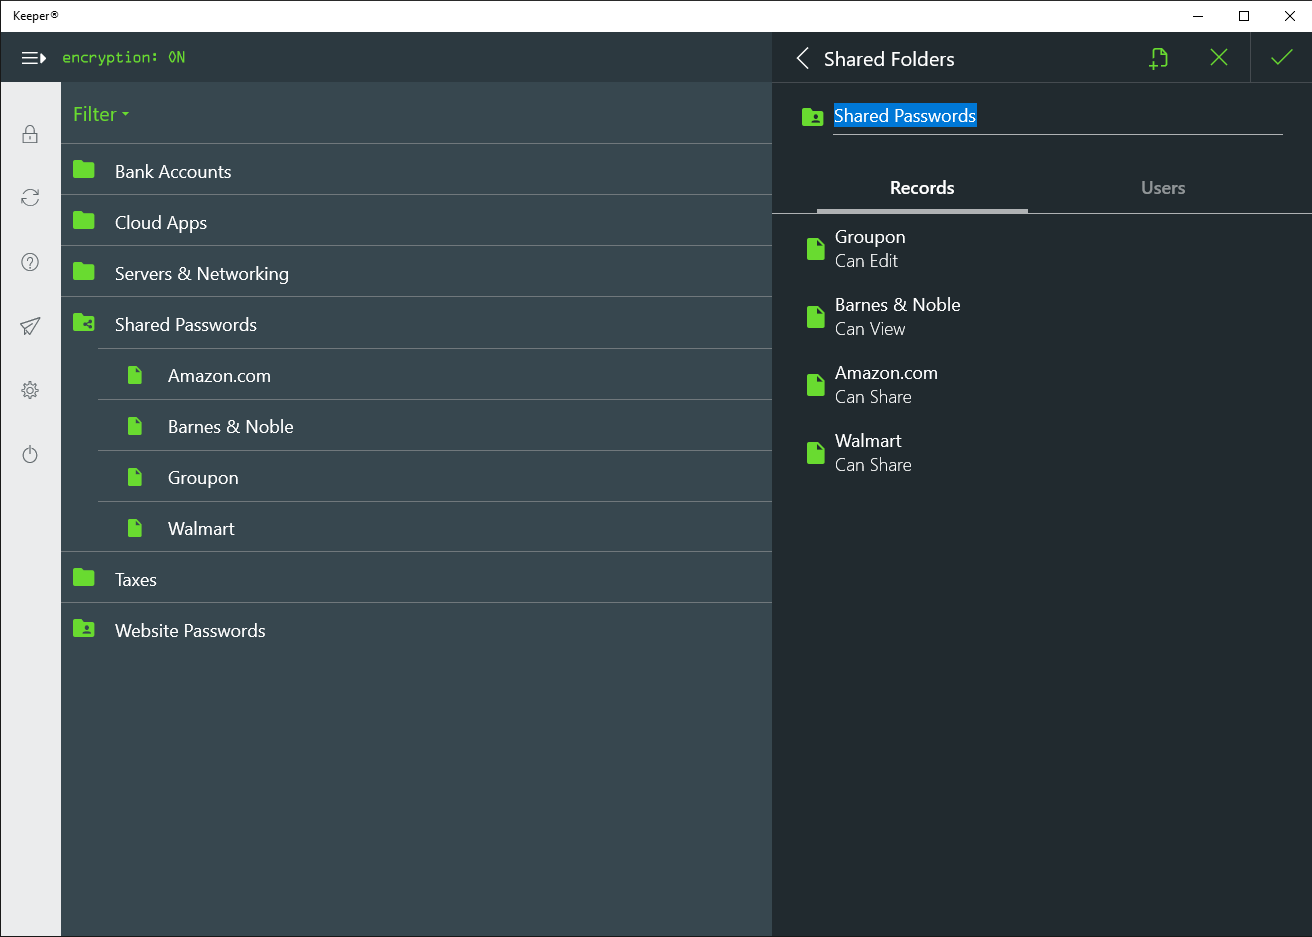The image size is (1312, 937).
Task: Go back using the left chevron
Action: [802, 58]
